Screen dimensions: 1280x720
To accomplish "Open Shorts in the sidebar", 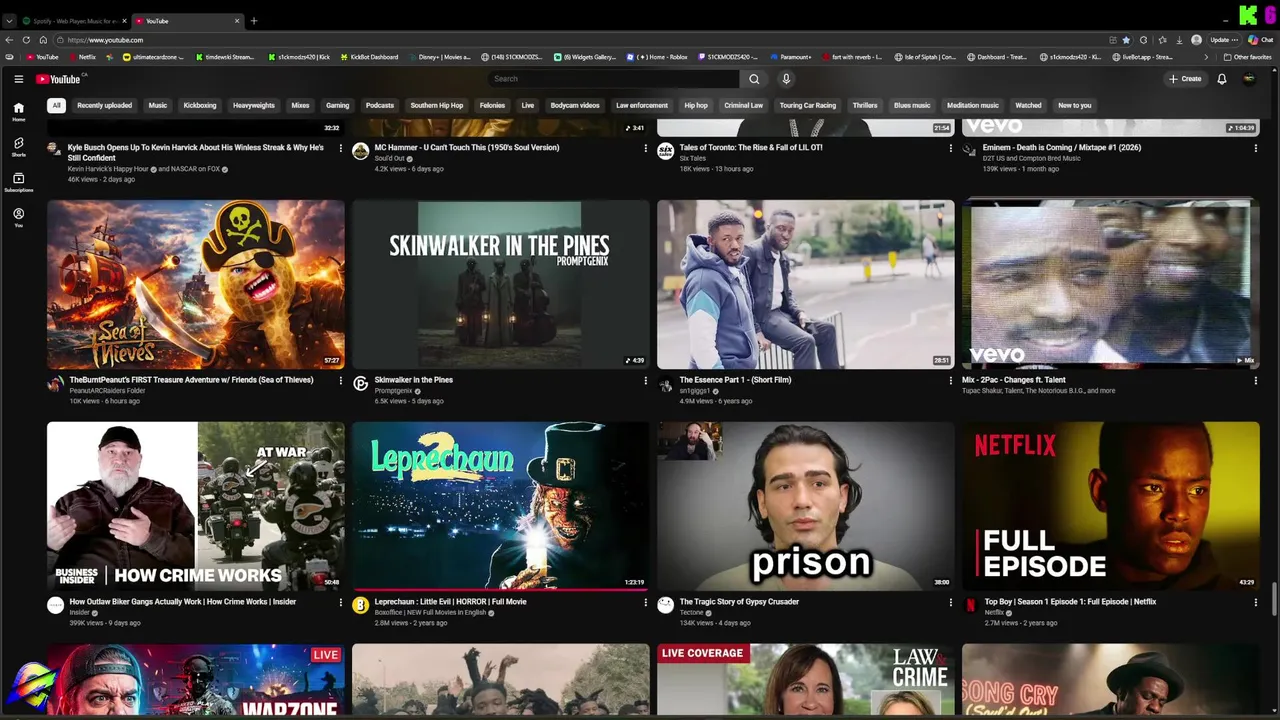I will pos(18,147).
